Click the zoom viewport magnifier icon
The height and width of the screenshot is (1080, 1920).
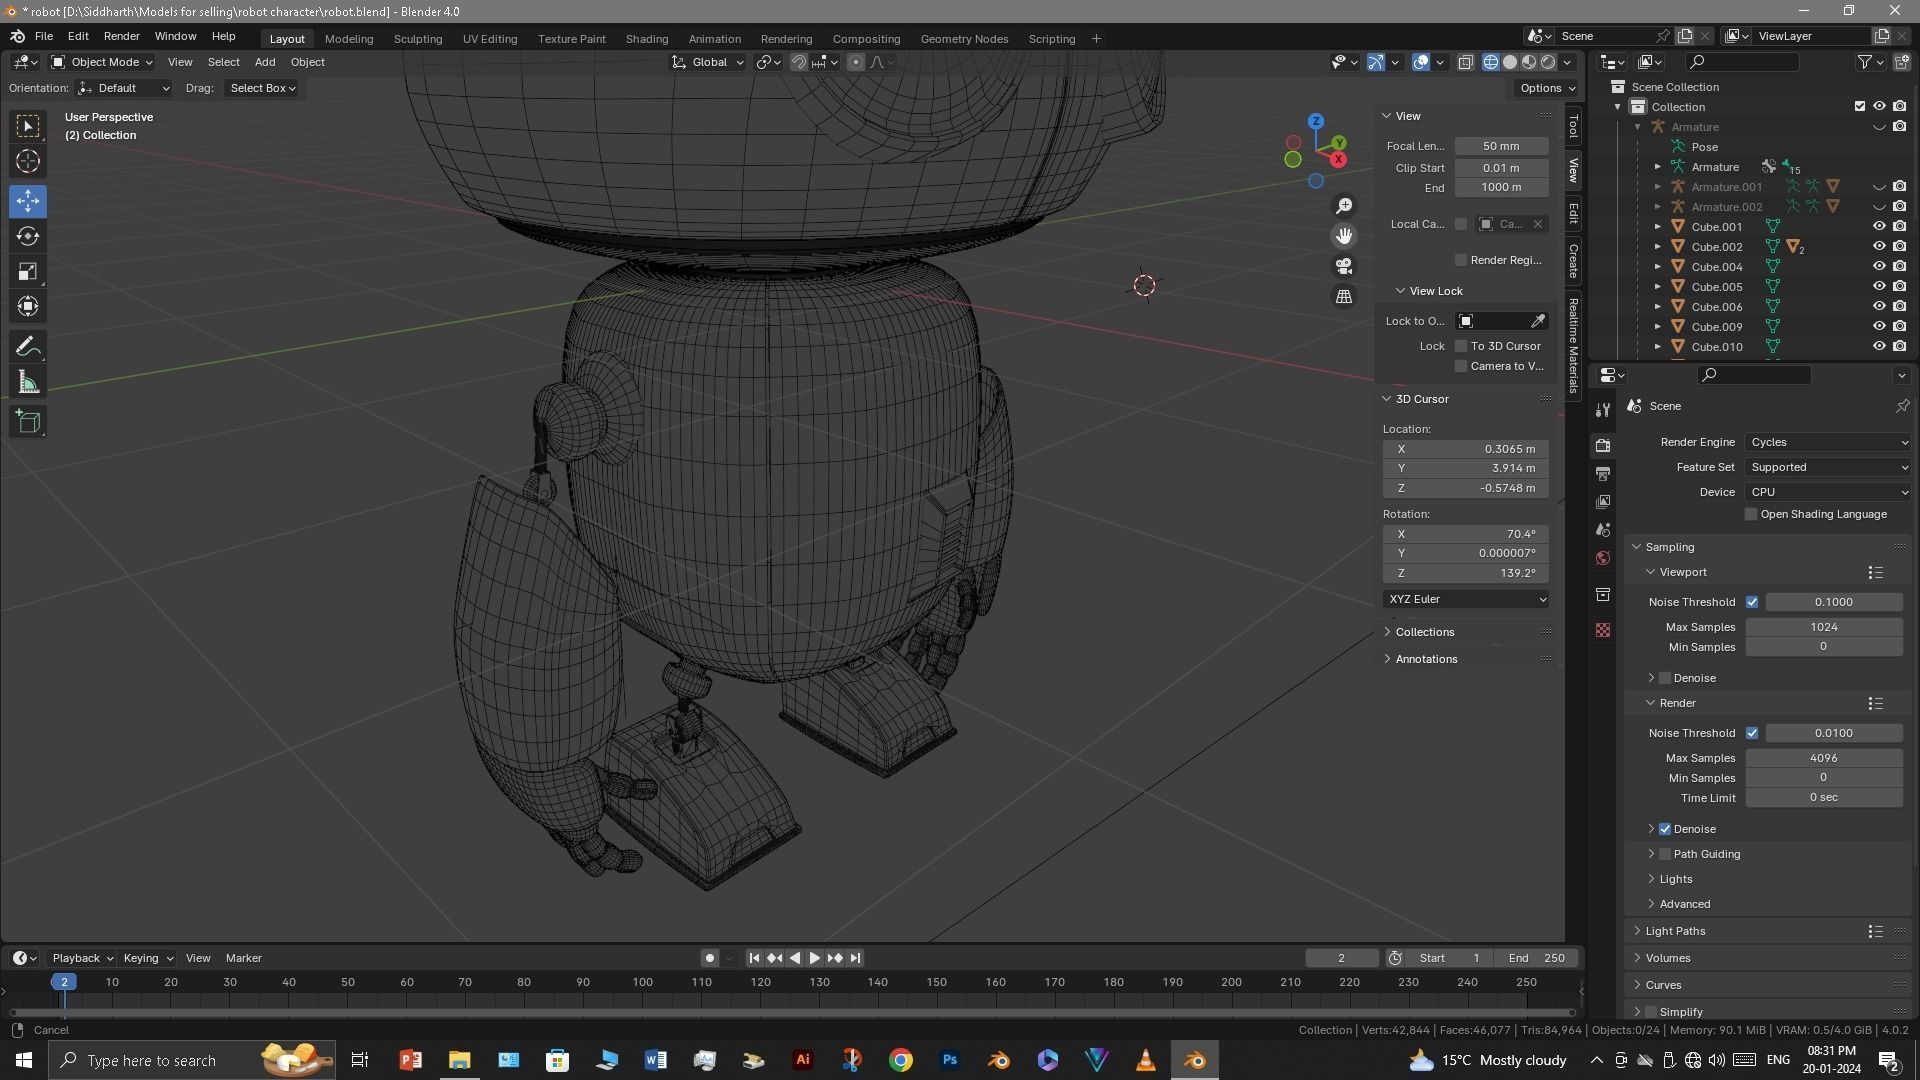pos(1344,206)
